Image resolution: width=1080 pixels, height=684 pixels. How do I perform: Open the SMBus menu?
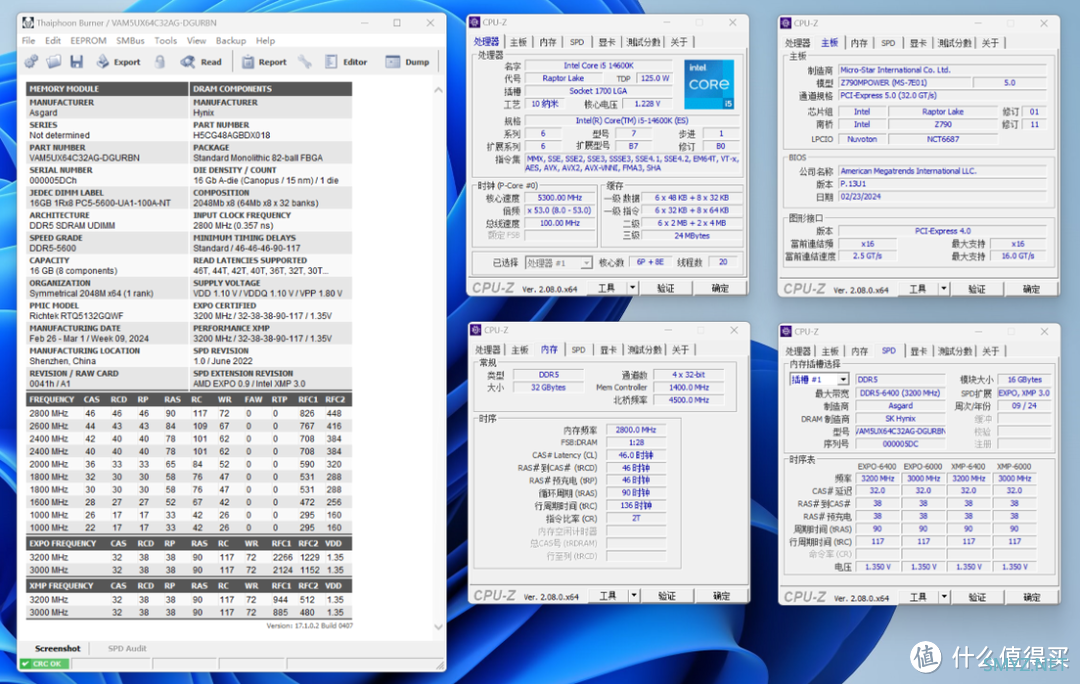click(130, 41)
